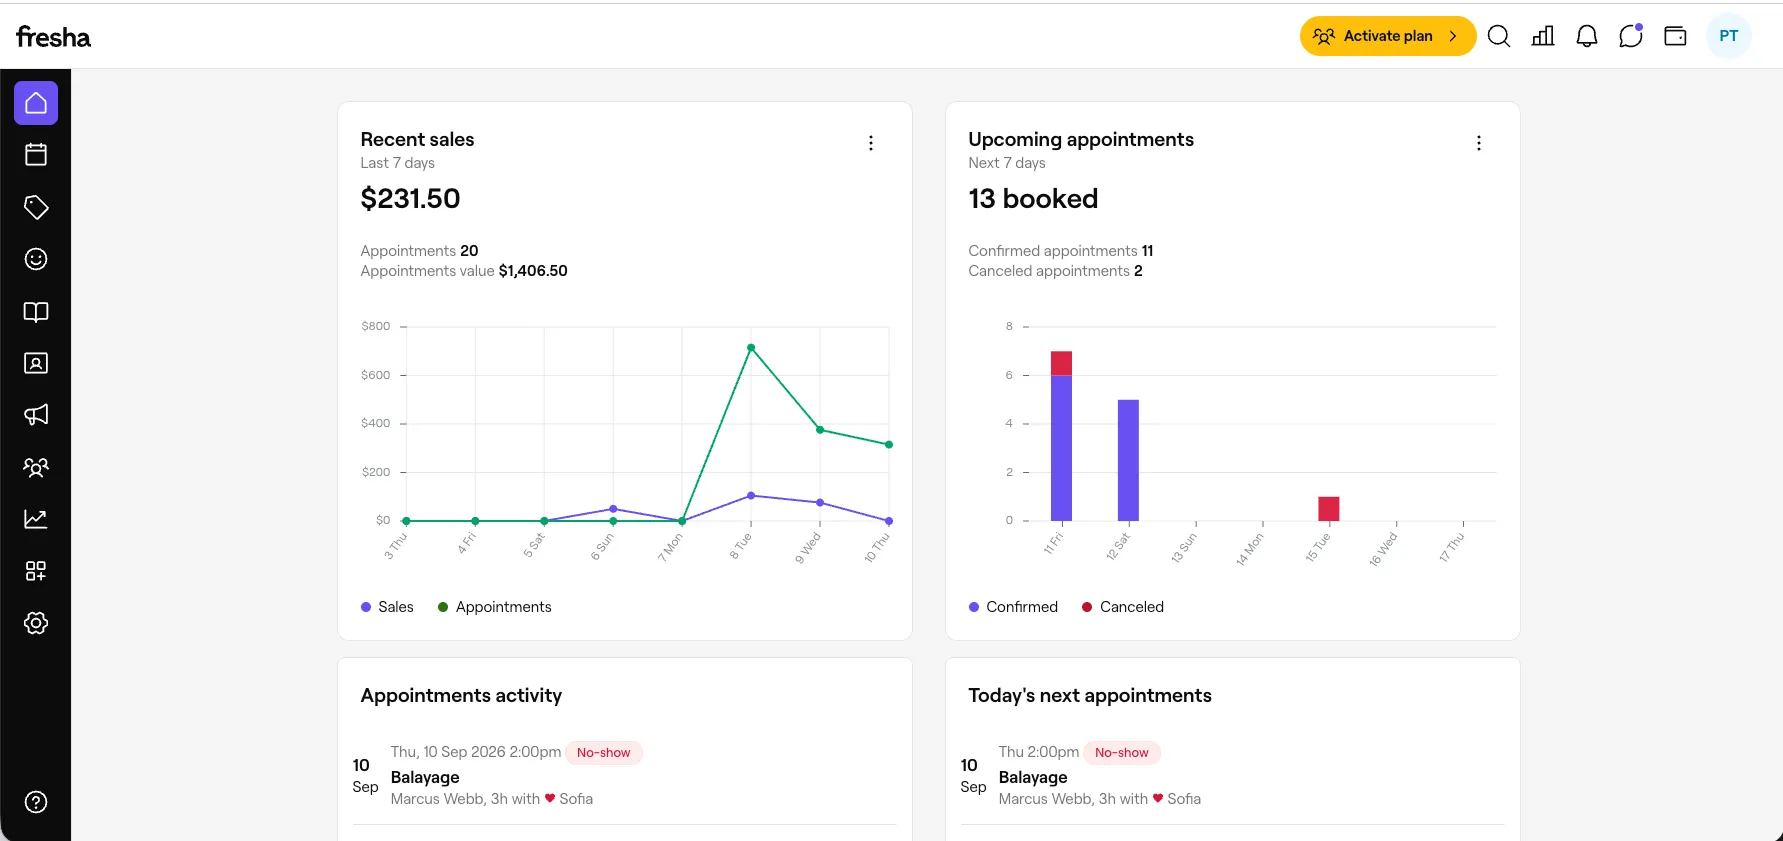Open the Catalog book icon in sidebar
The image size is (1783, 841).
click(x=36, y=311)
